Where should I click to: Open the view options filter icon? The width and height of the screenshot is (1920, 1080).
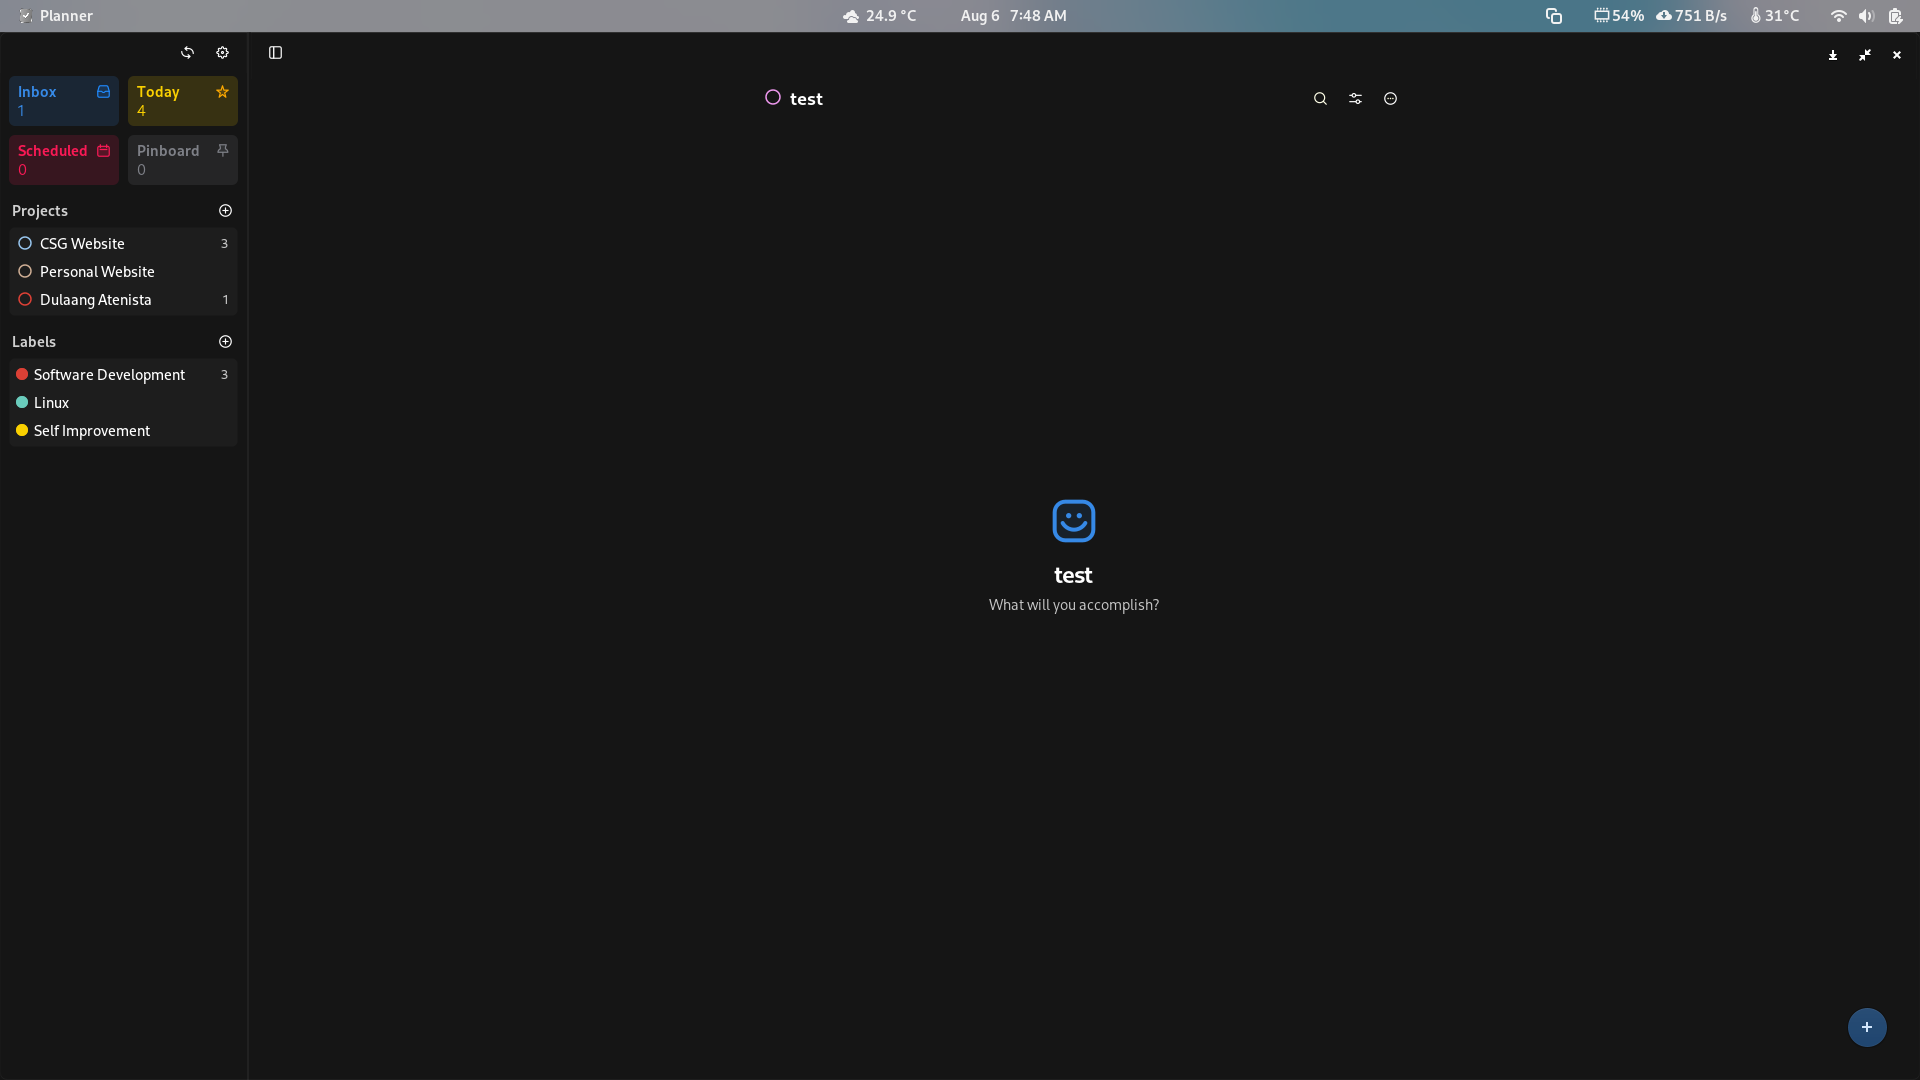1355,98
